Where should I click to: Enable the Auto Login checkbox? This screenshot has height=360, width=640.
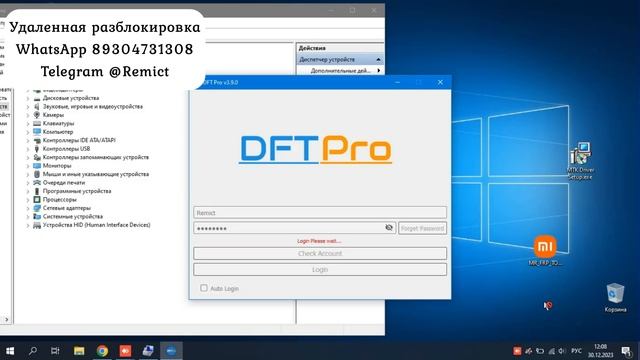tap(204, 288)
